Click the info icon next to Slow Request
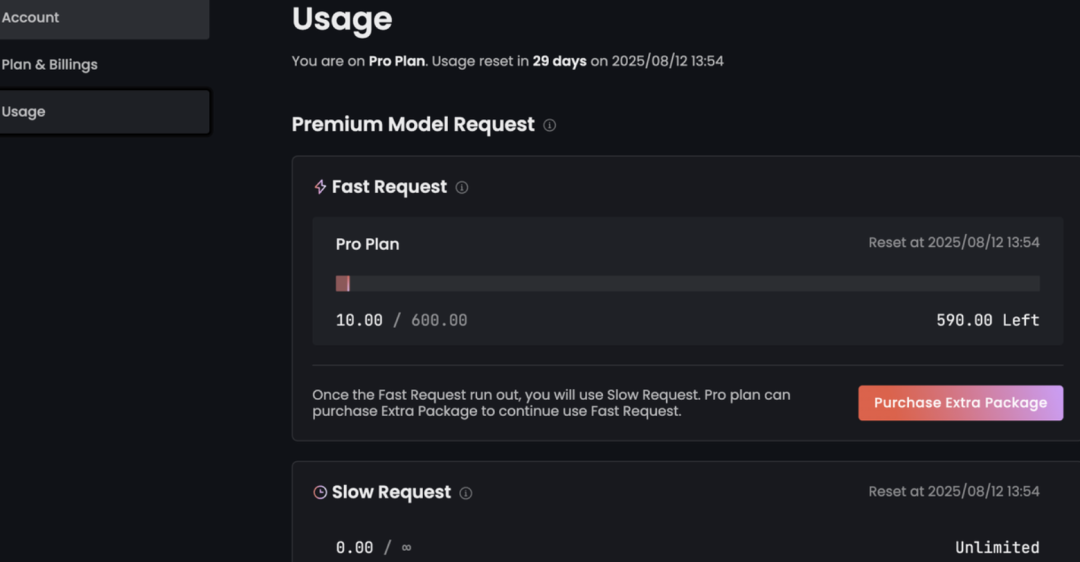Screen dimensions: 1080x562 click(x=466, y=493)
